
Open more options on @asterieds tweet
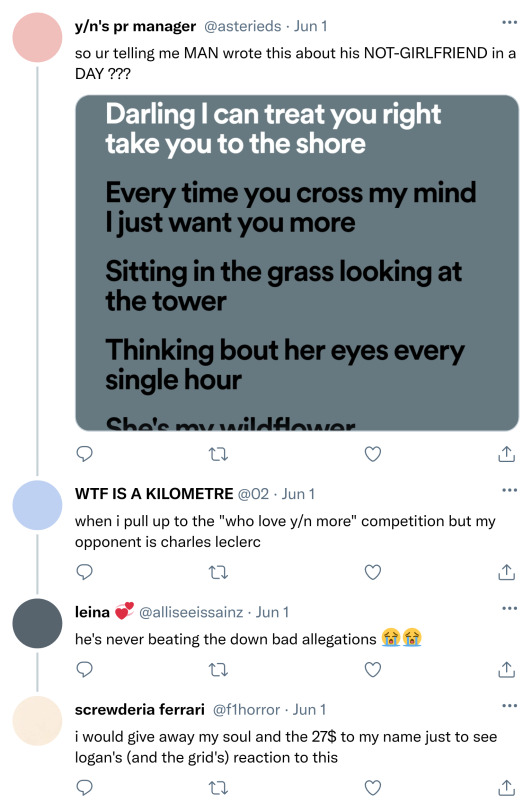coord(509,22)
